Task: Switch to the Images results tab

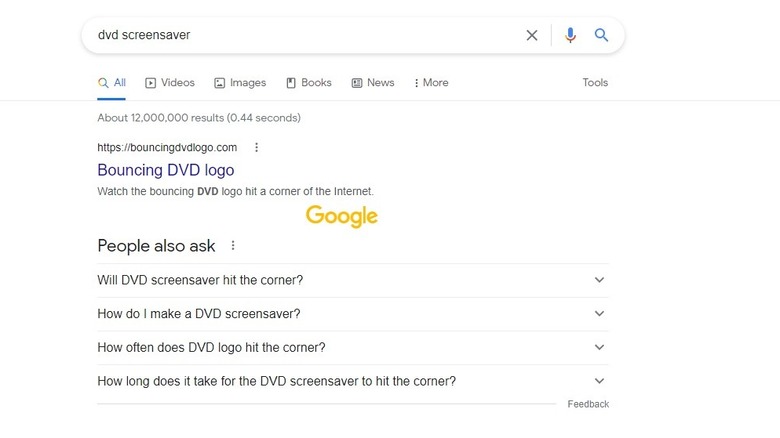Action: tap(240, 83)
